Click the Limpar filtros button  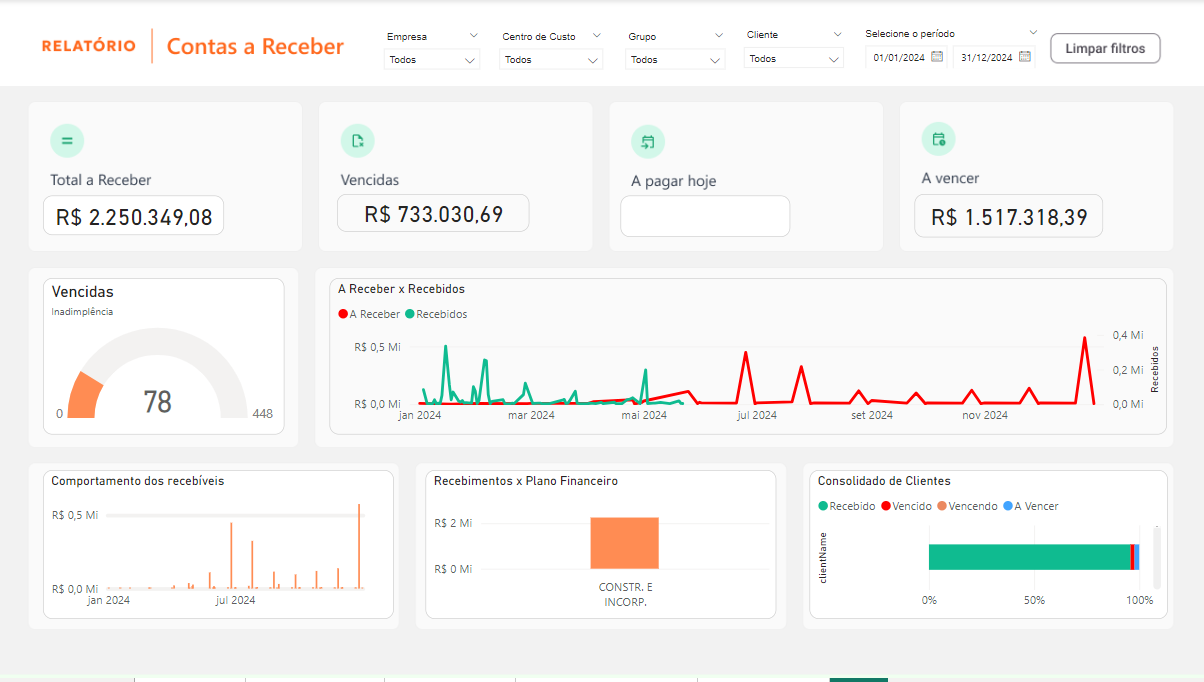tap(1105, 48)
